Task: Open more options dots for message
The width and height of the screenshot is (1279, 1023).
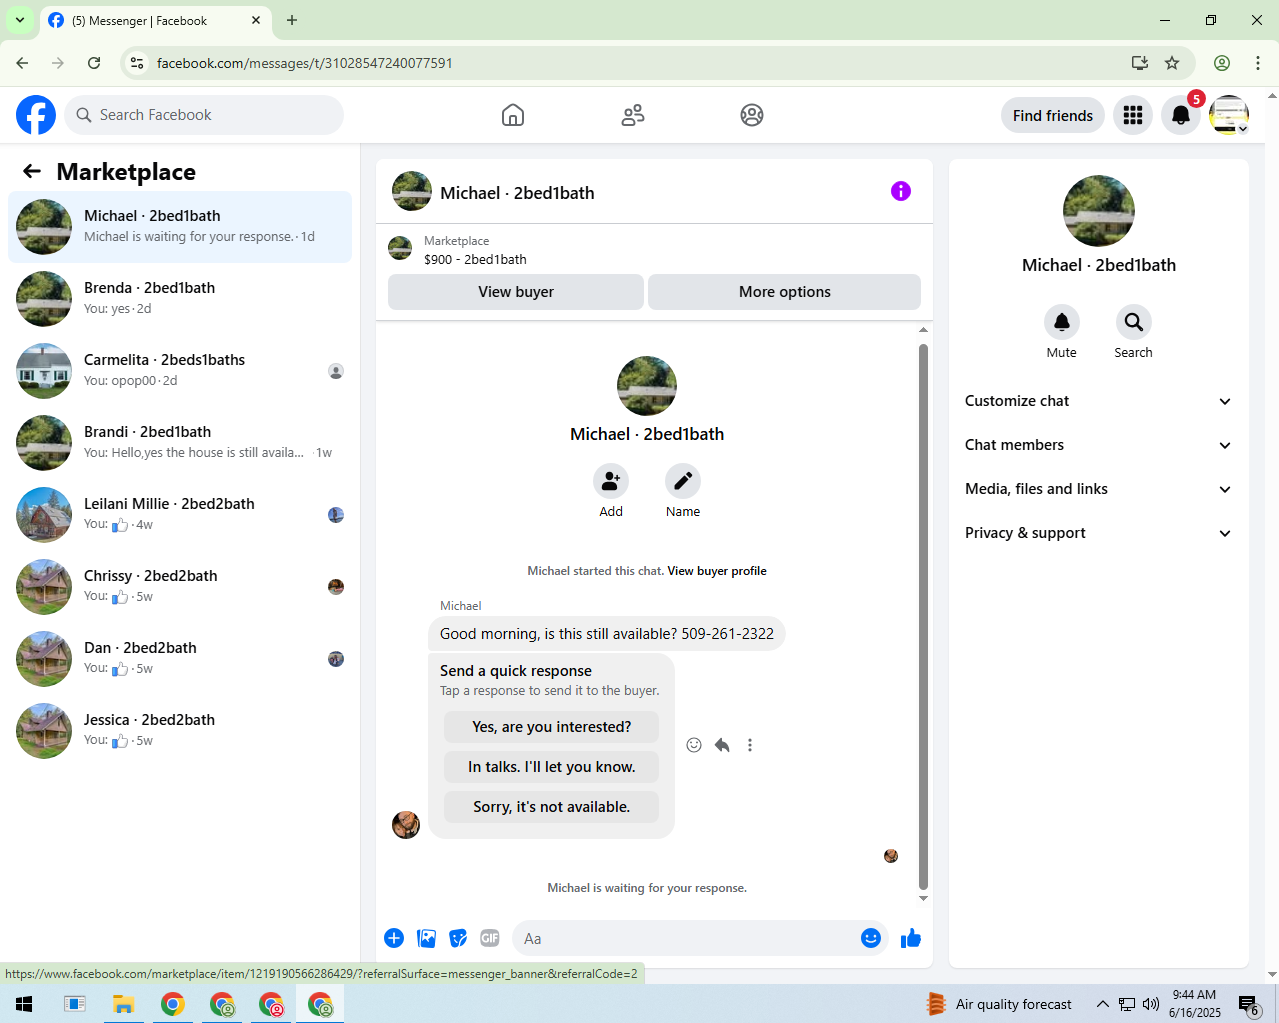Action: tap(750, 745)
